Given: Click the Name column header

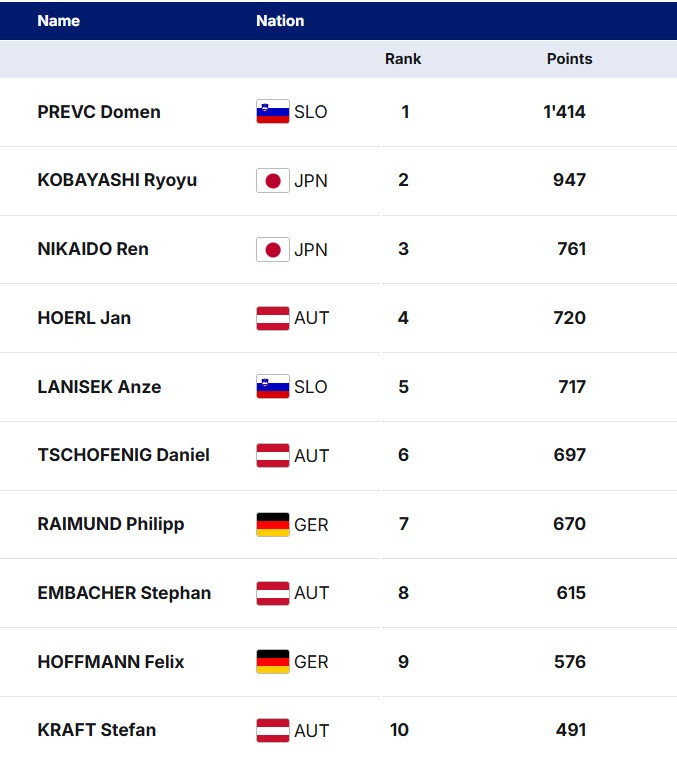Looking at the screenshot, I should (x=59, y=21).
